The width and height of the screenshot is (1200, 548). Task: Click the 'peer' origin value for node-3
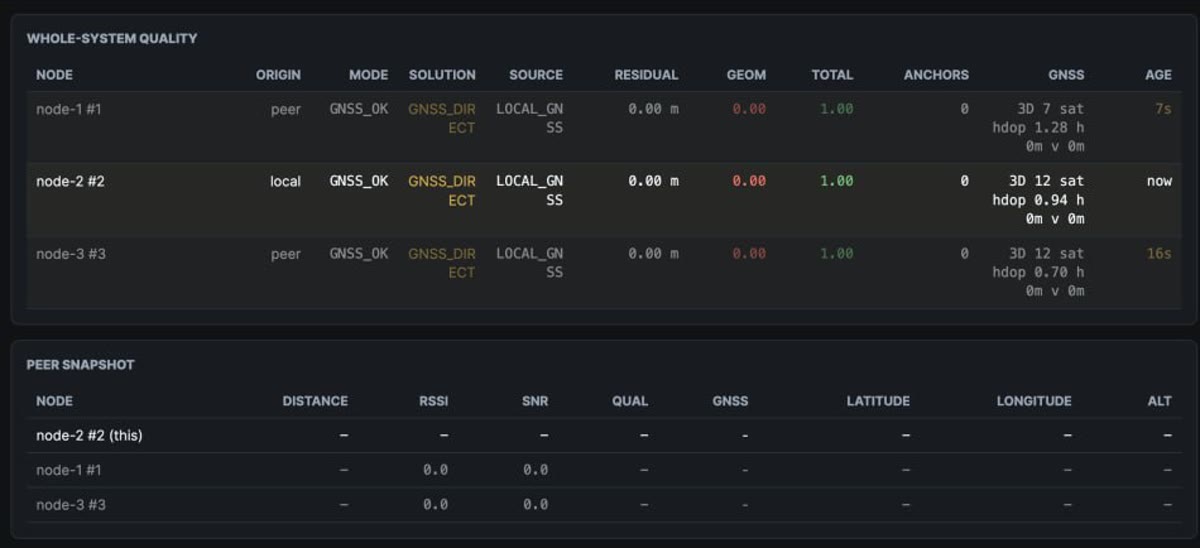285,254
